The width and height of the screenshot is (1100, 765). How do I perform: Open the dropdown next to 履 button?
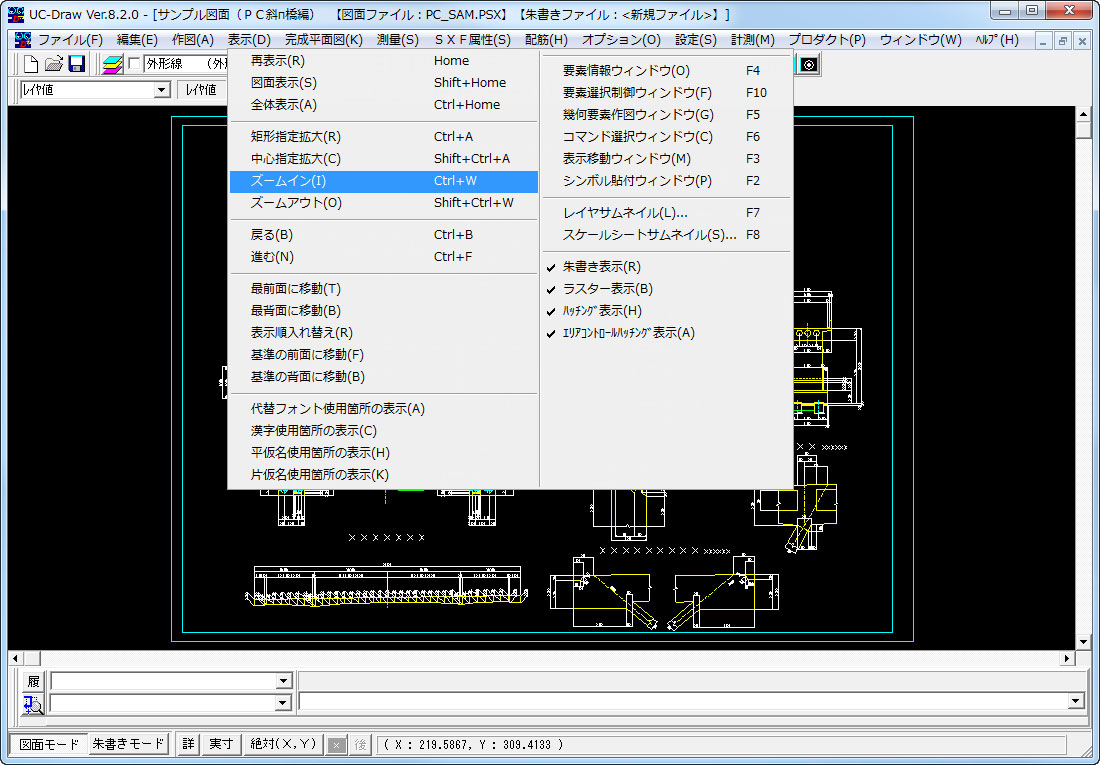(x=284, y=681)
